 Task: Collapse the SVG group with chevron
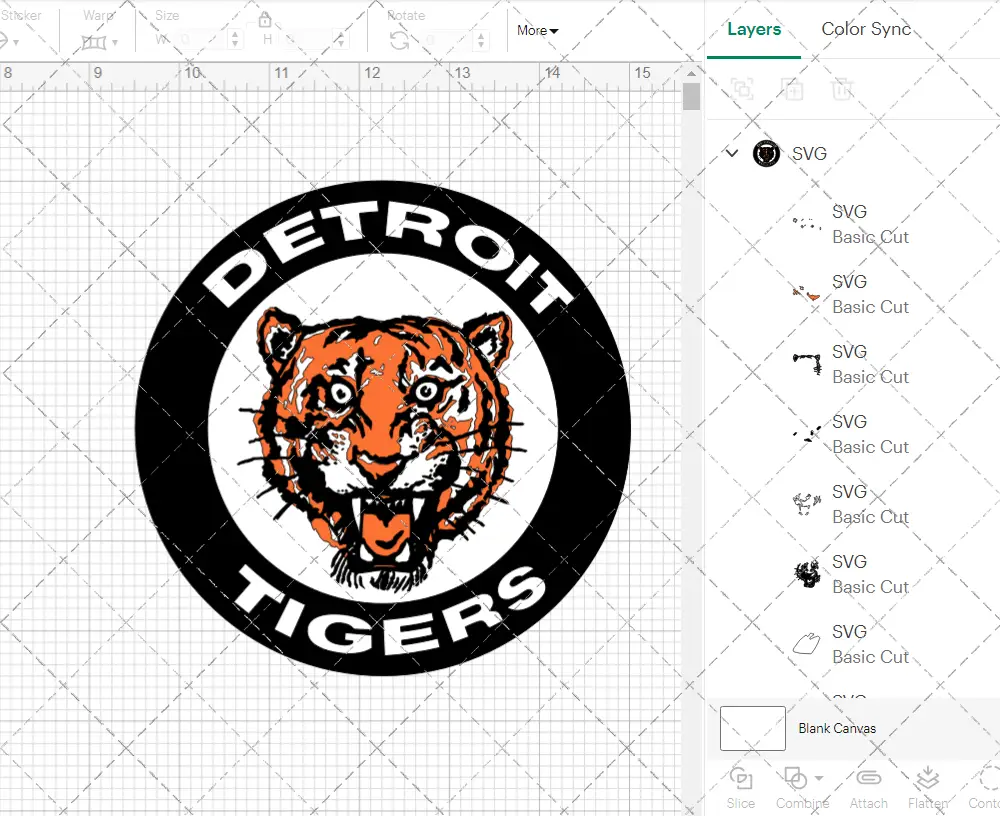pos(732,153)
